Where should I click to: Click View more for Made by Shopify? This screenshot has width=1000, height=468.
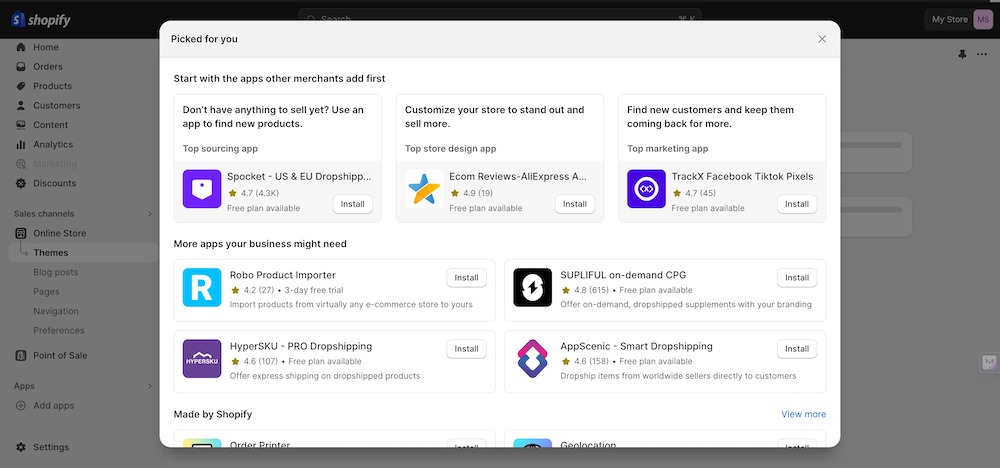[804, 414]
